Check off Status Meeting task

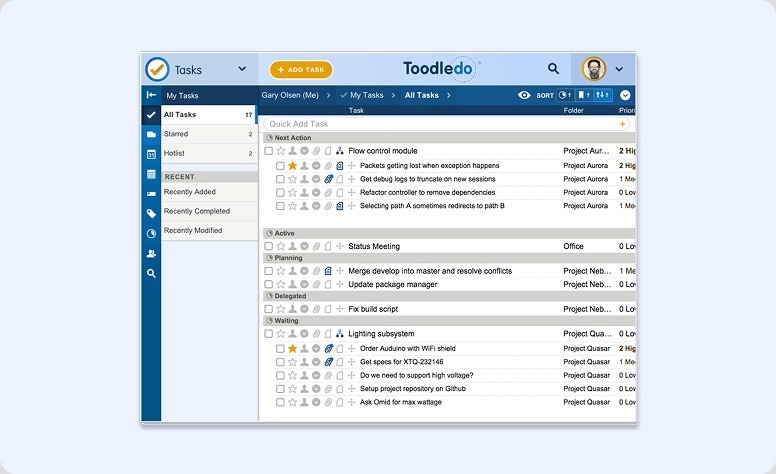tap(268, 246)
